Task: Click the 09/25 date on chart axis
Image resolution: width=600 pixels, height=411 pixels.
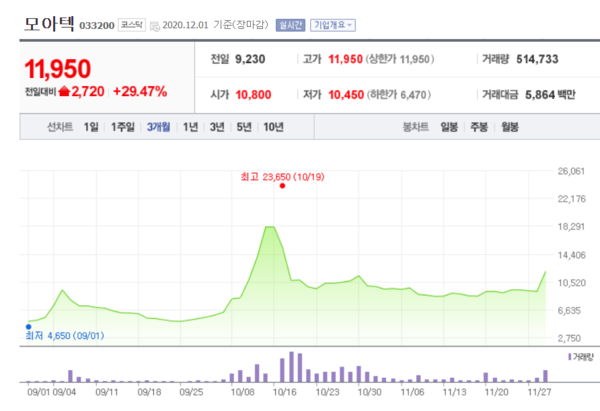Action: [x=191, y=392]
